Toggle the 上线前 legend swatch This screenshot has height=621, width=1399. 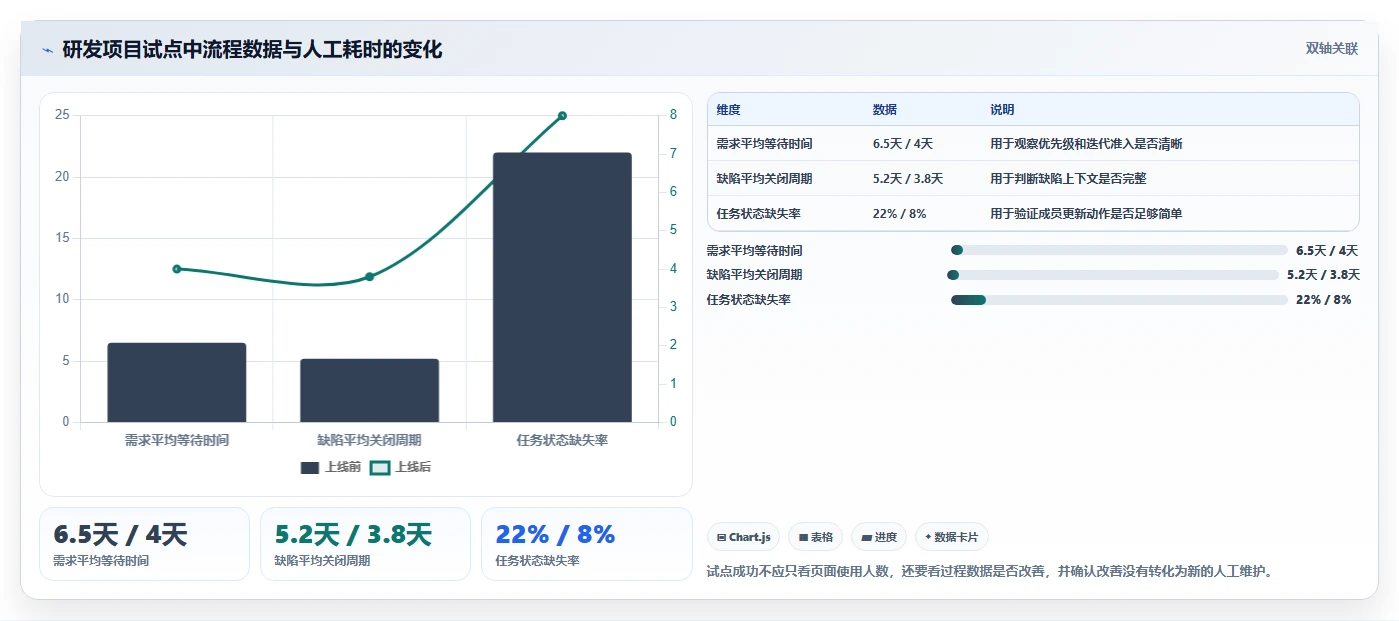[310, 467]
